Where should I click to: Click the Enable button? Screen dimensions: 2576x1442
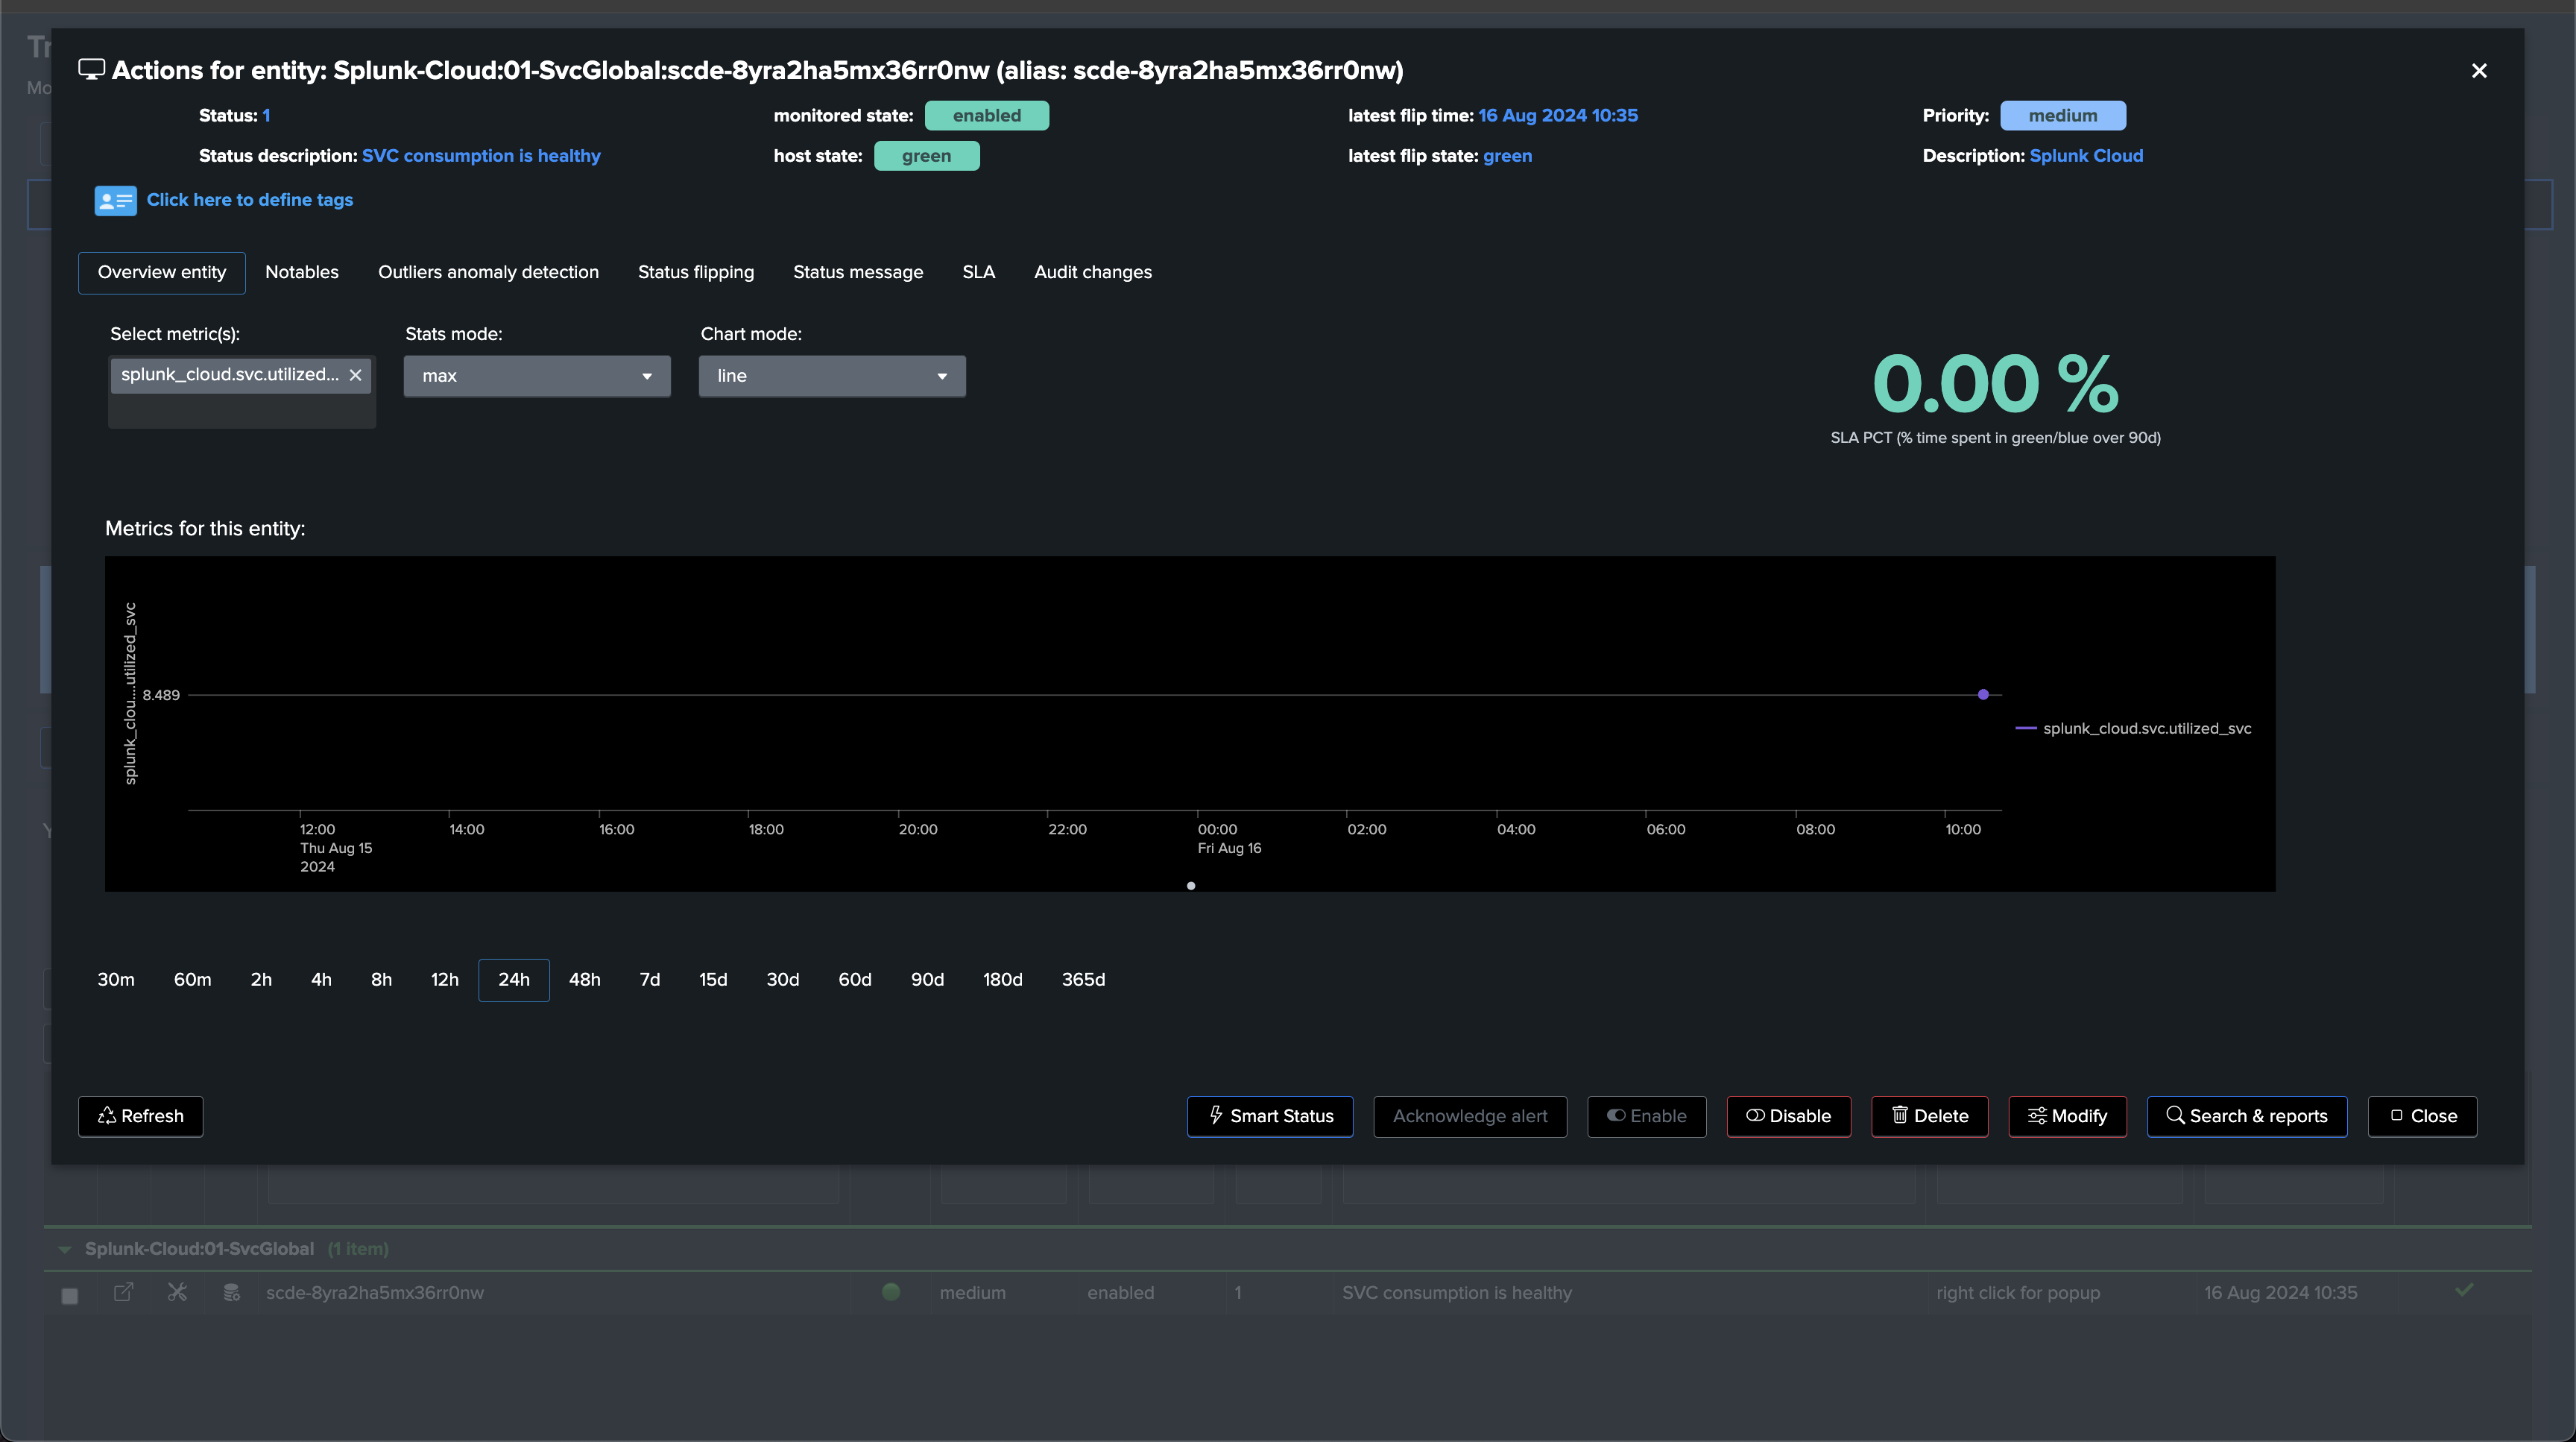(1647, 1116)
